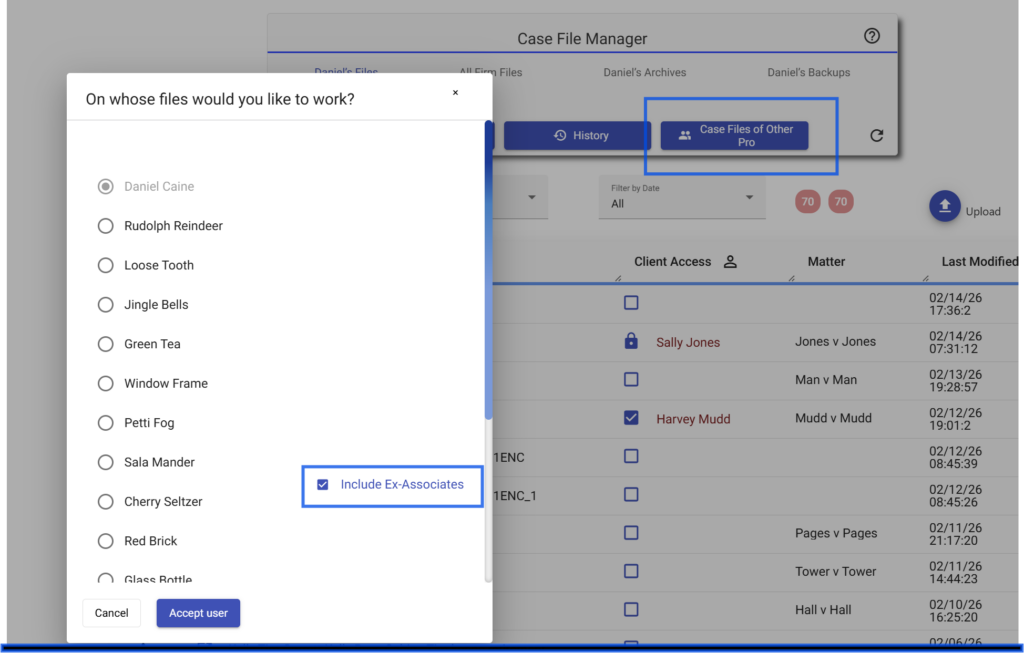Click the refresh icon beside Case Files button

877,136
